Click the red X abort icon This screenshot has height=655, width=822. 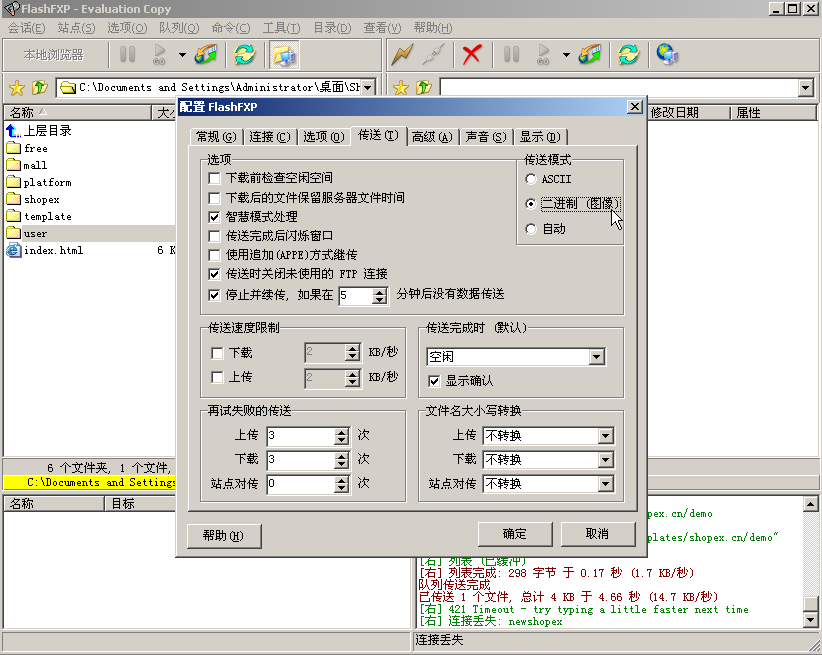(x=472, y=54)
